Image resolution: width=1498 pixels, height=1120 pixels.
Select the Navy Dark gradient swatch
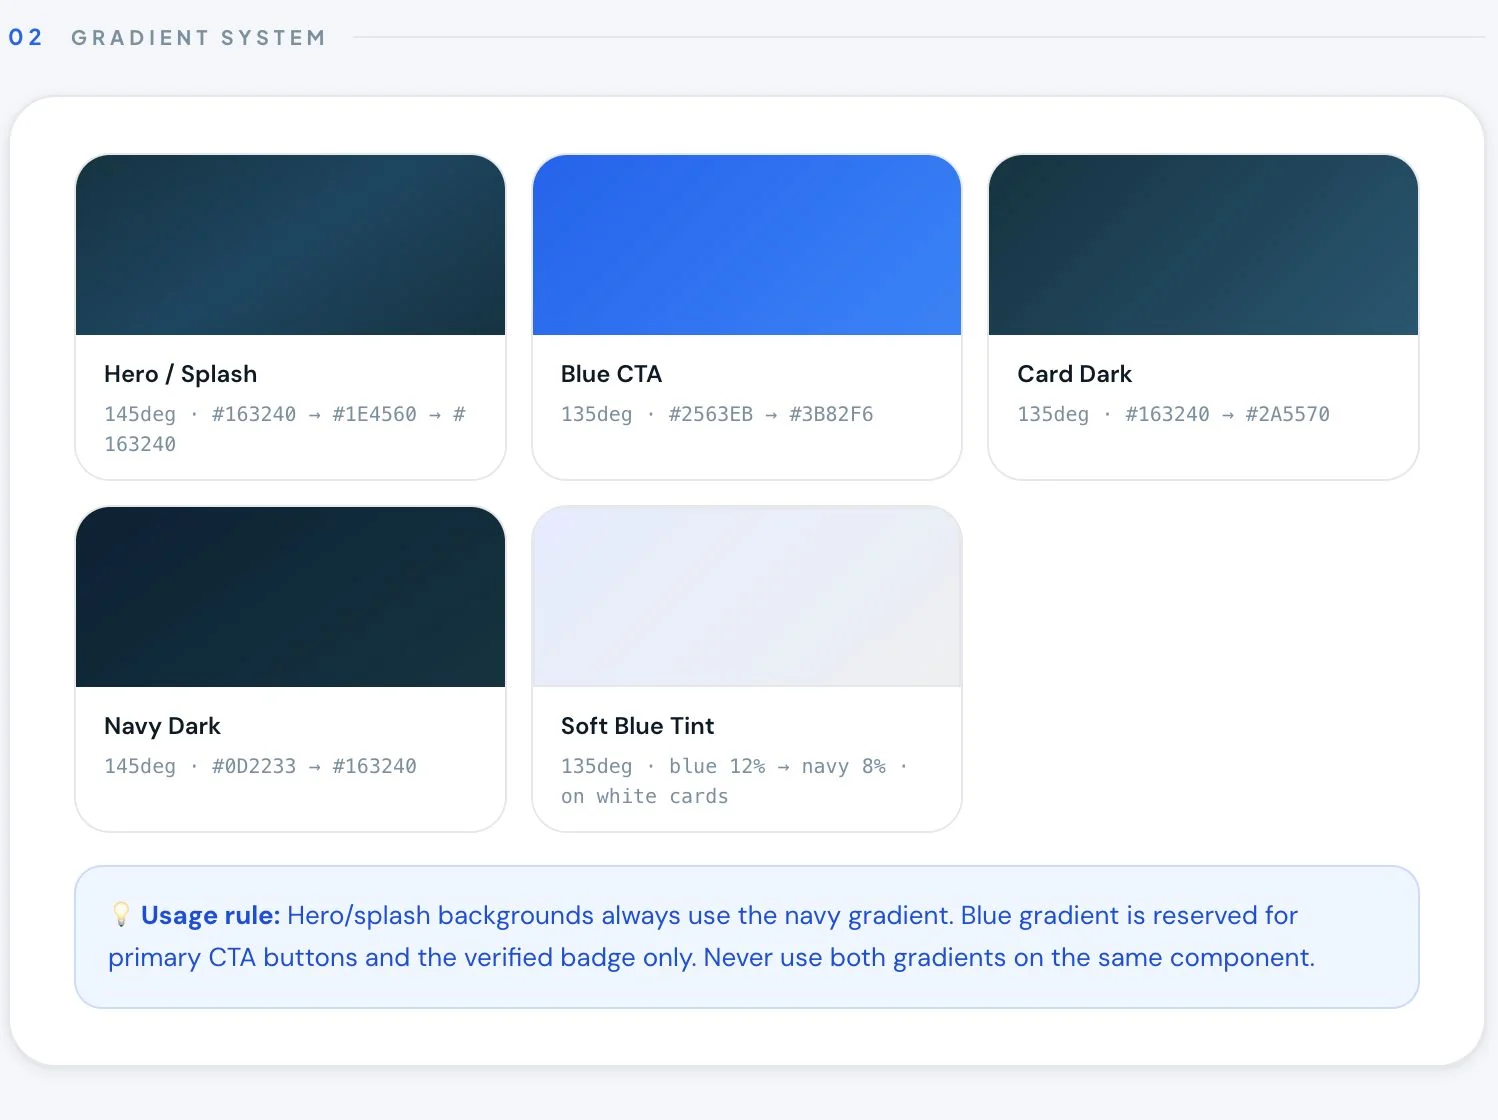(x=290, y=597)
